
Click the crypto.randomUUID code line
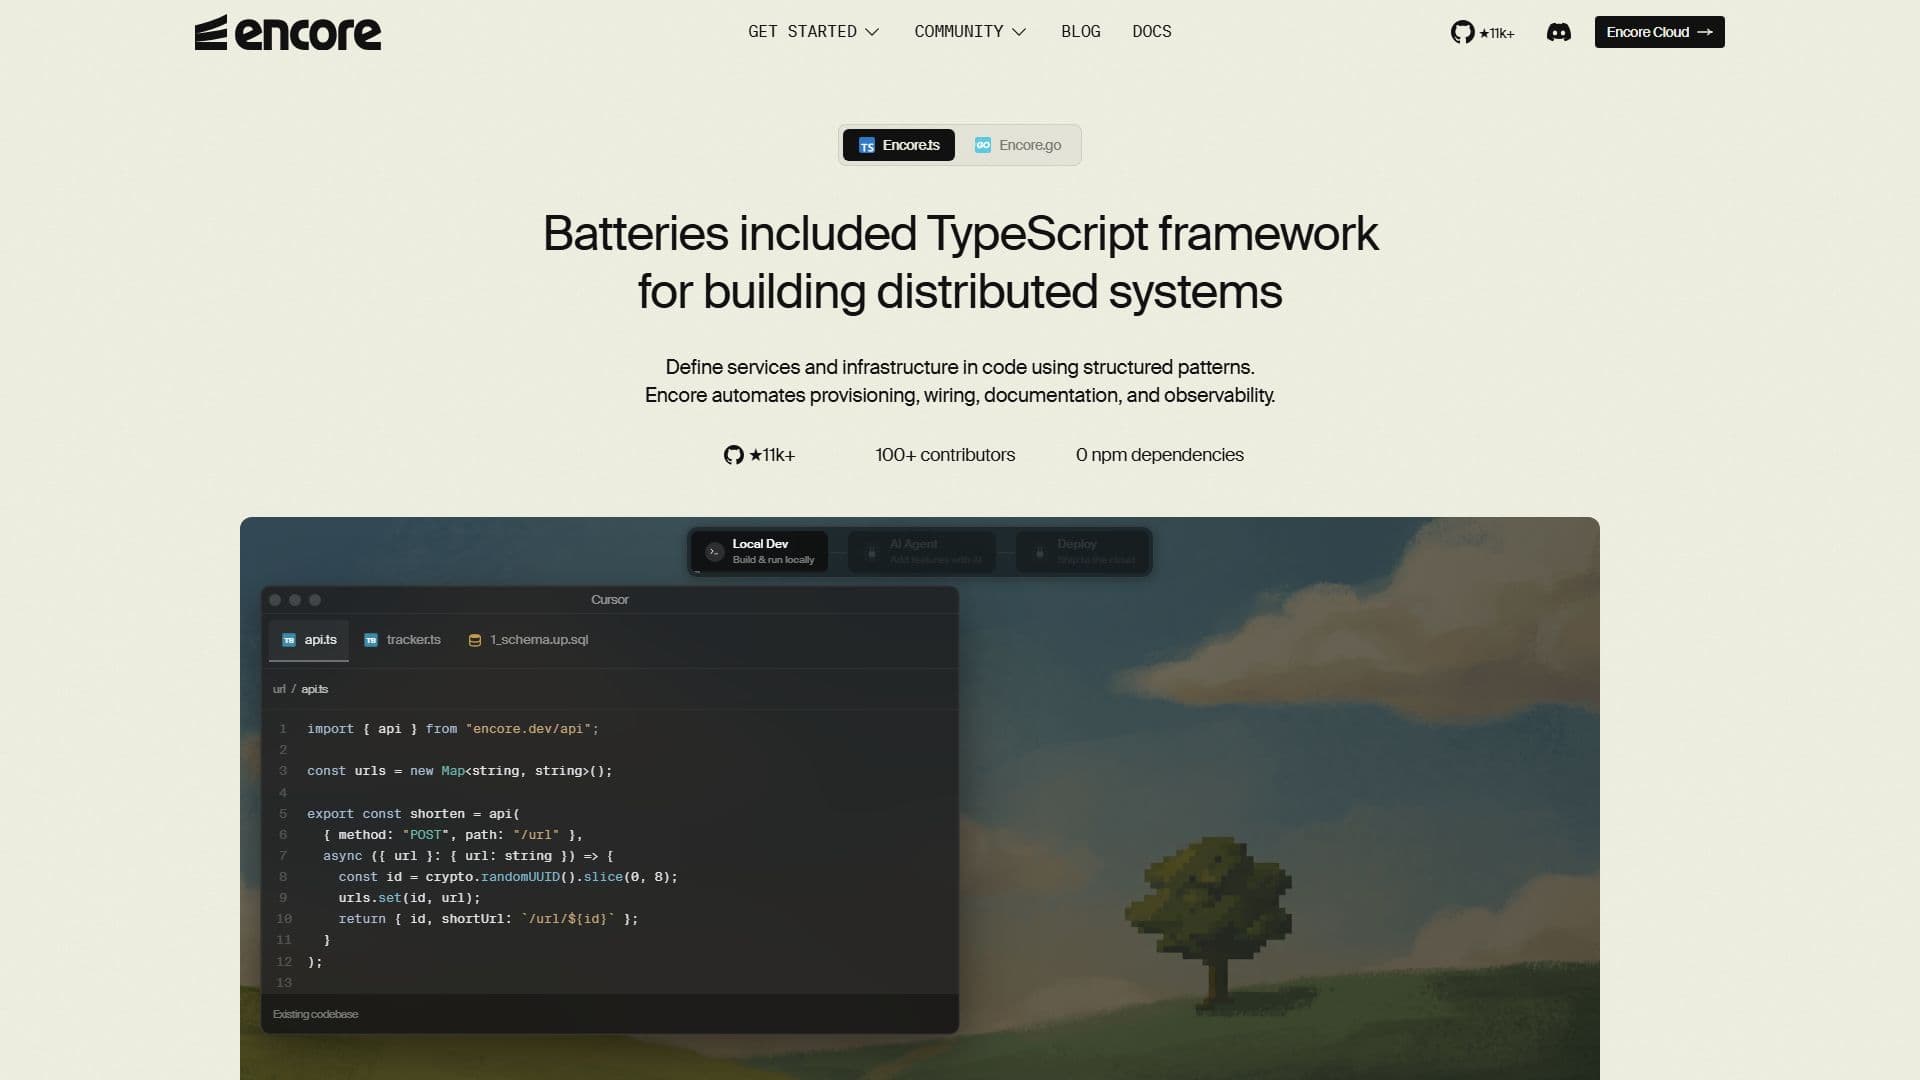click(508, 877)
